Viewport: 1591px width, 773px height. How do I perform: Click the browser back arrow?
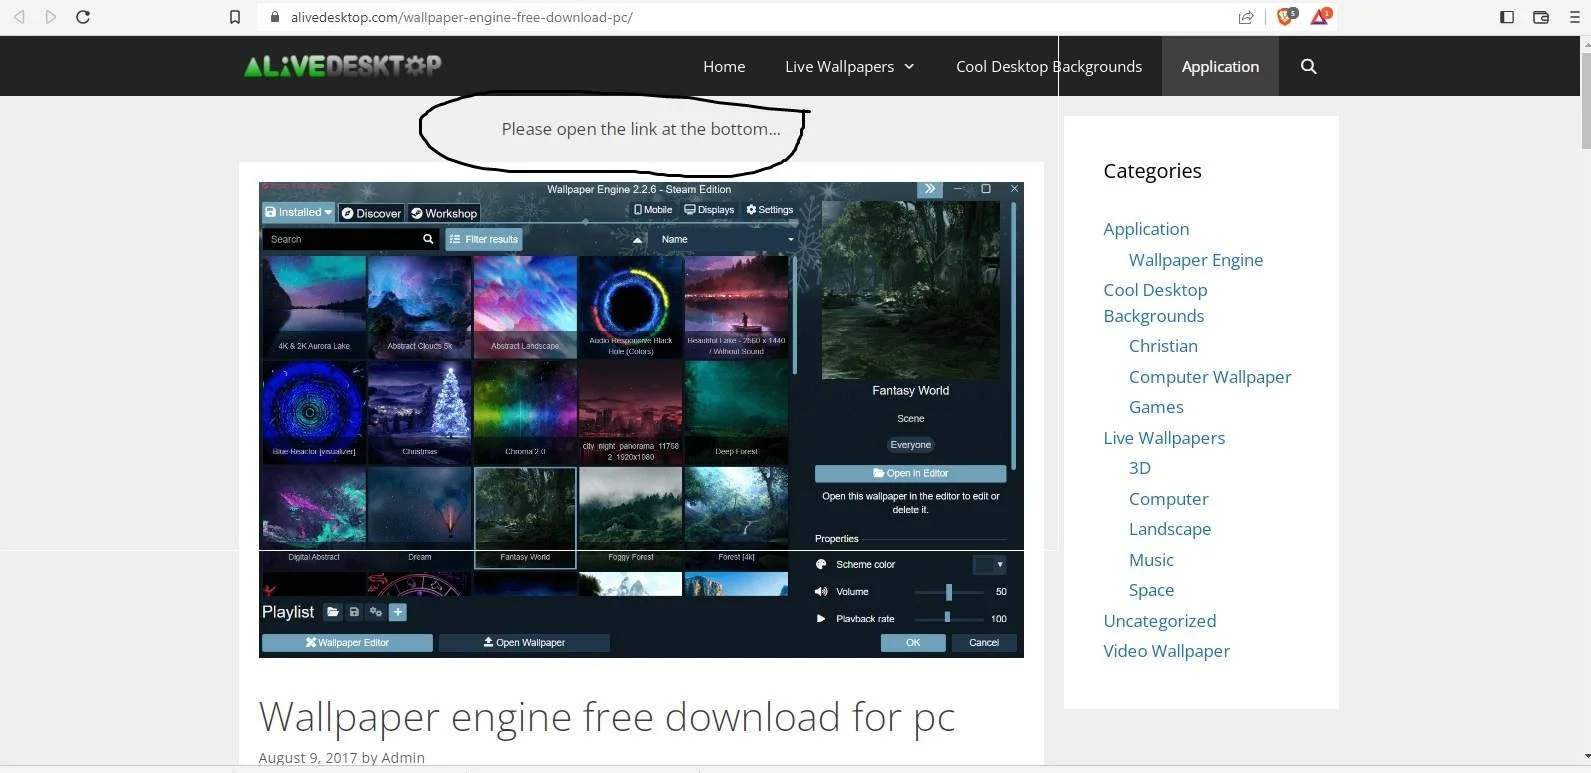tap(19, 17)
